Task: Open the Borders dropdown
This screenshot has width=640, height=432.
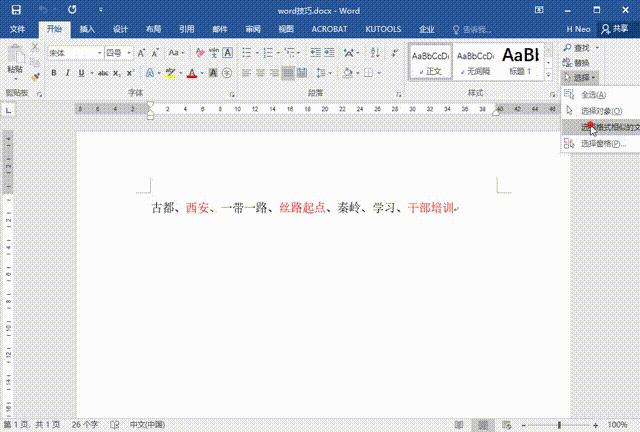Action: pos(379,73)
